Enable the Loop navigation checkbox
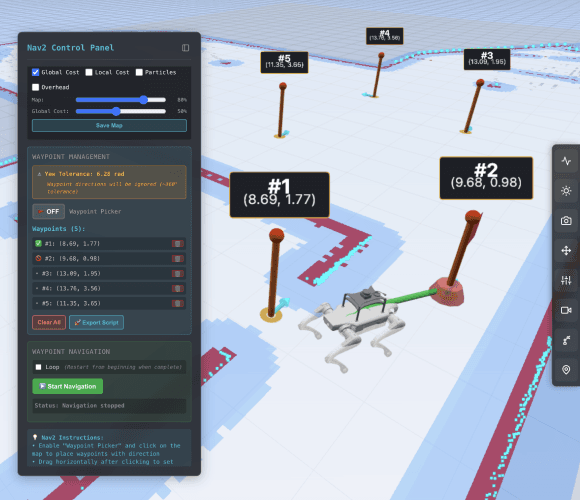580x500 pixels. [38, 367]
